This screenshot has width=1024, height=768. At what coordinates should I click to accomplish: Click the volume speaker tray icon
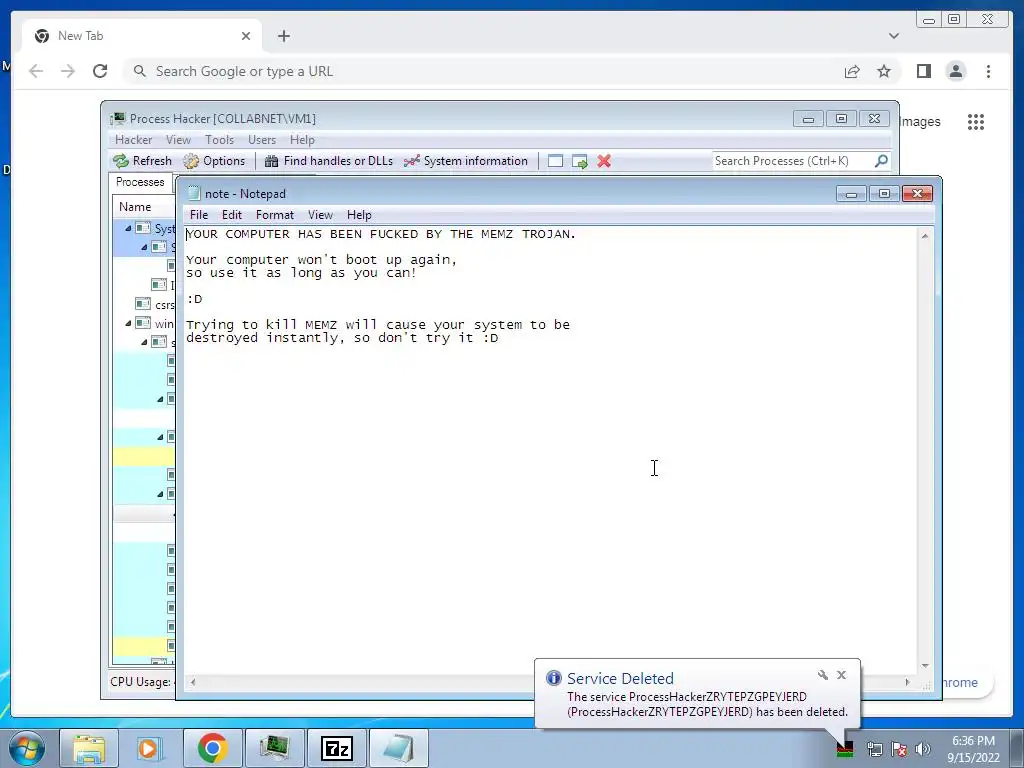[x=922, y=749]
